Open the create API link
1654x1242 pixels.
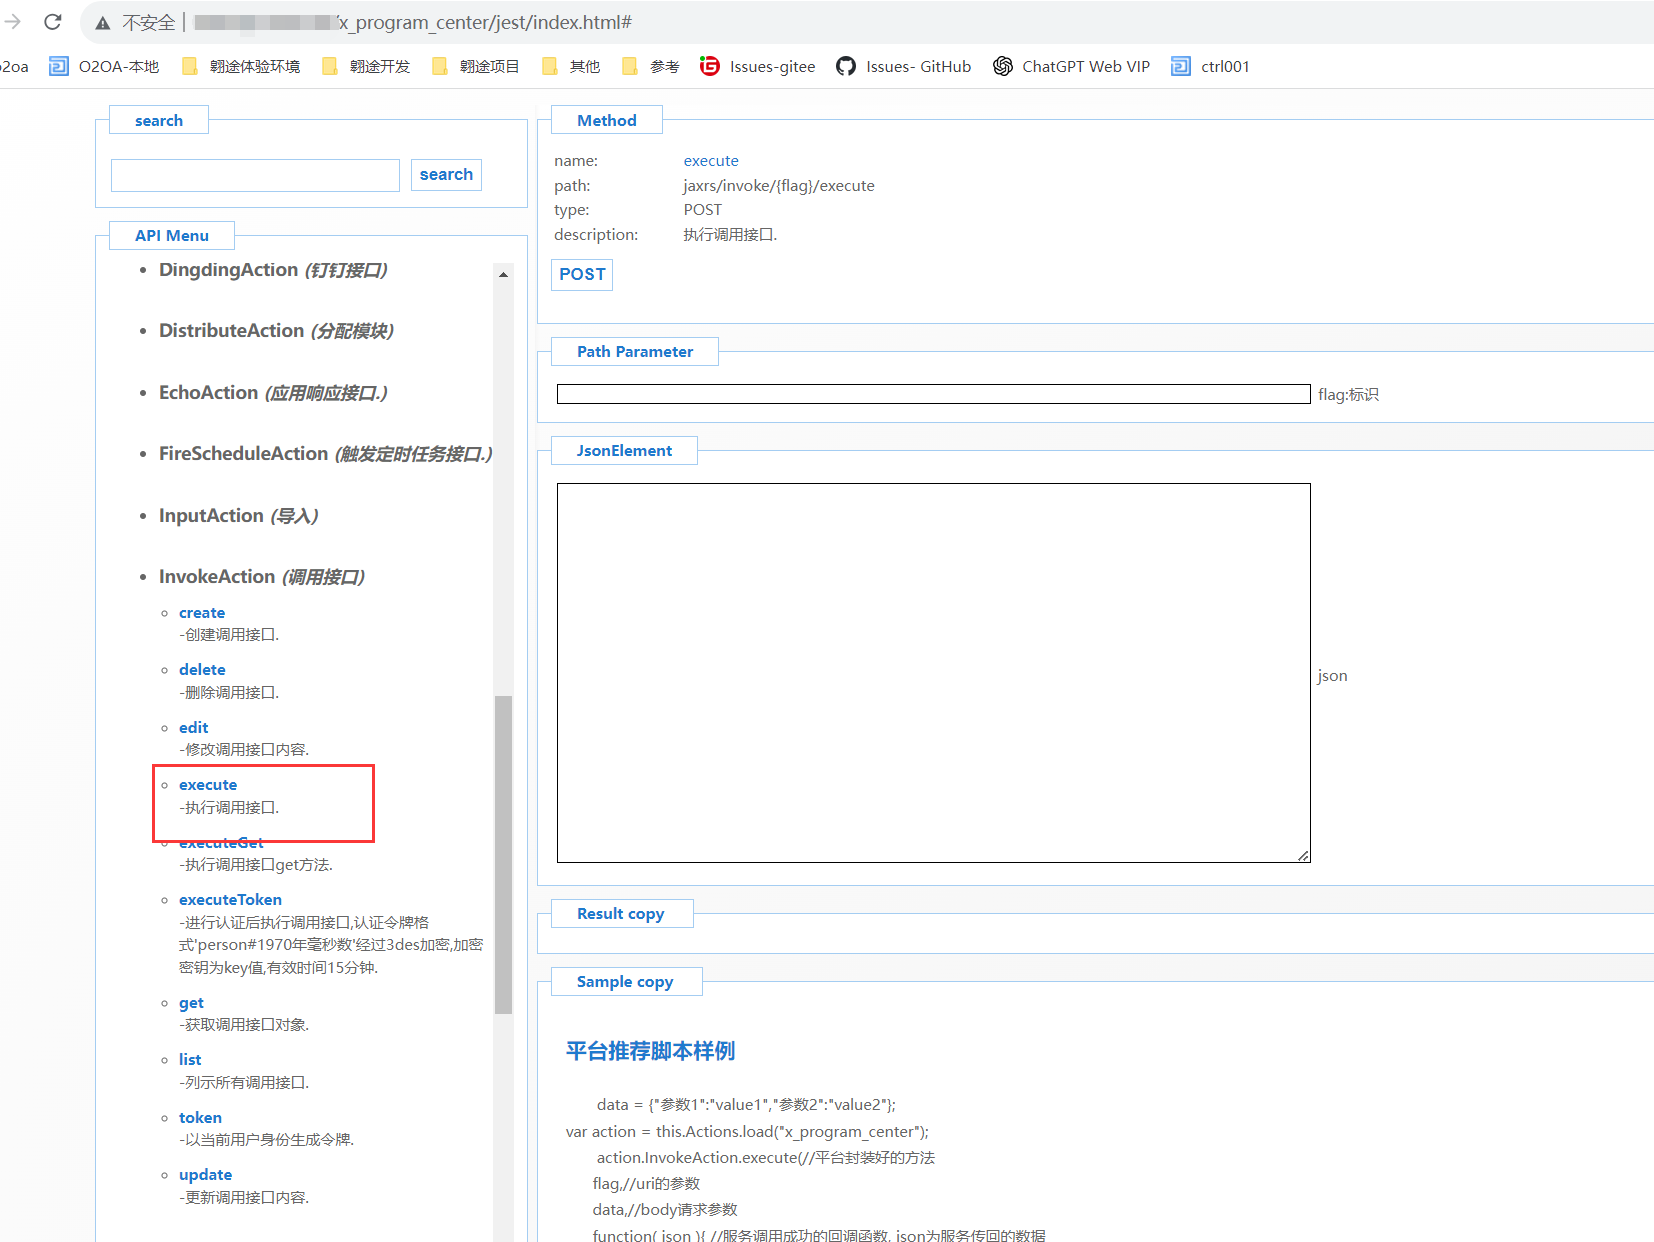coord(202,613)
